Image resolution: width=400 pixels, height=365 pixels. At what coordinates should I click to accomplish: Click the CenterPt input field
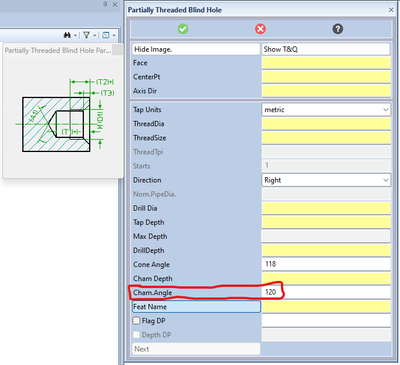point(326,77)
